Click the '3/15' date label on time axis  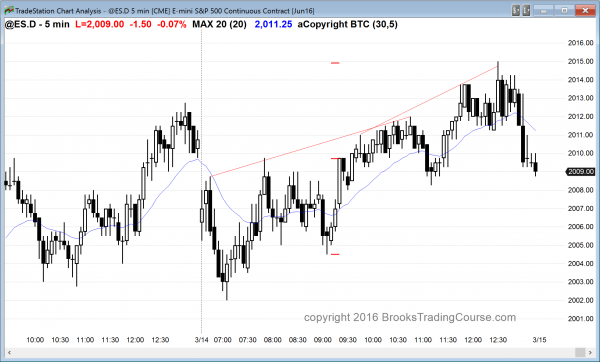[540, 340]
